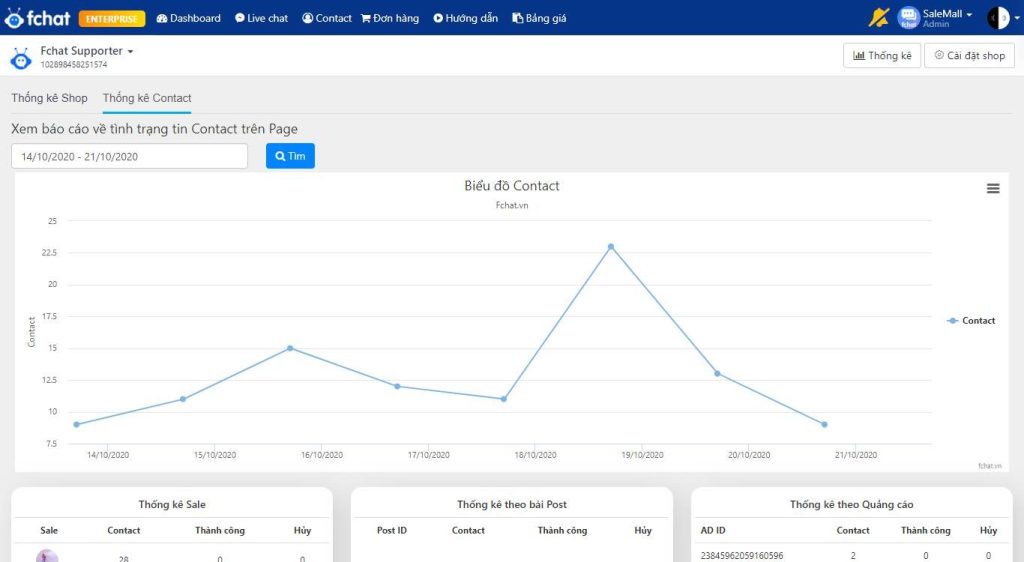Open Live chat from the top menu
This screenshot has height=562, width=1024.
(261, 18)
